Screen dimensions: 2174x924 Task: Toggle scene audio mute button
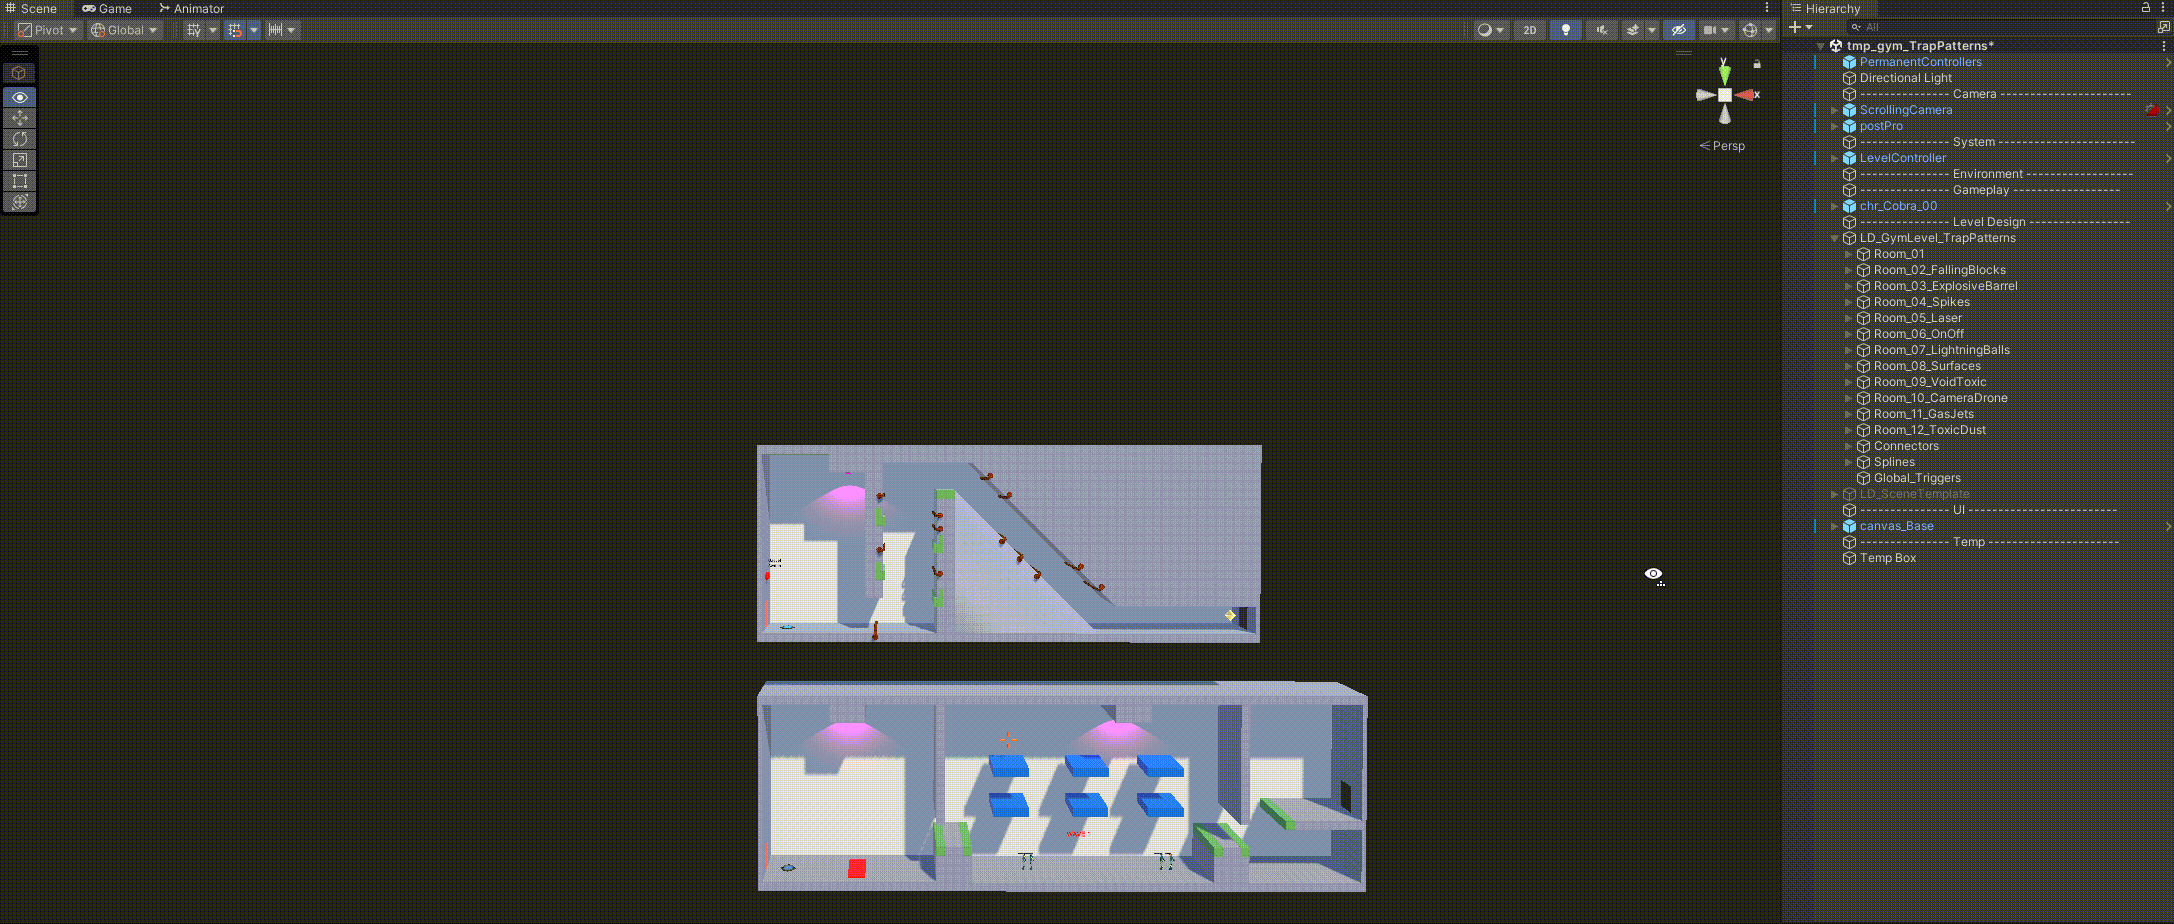tap(1602, 30)
